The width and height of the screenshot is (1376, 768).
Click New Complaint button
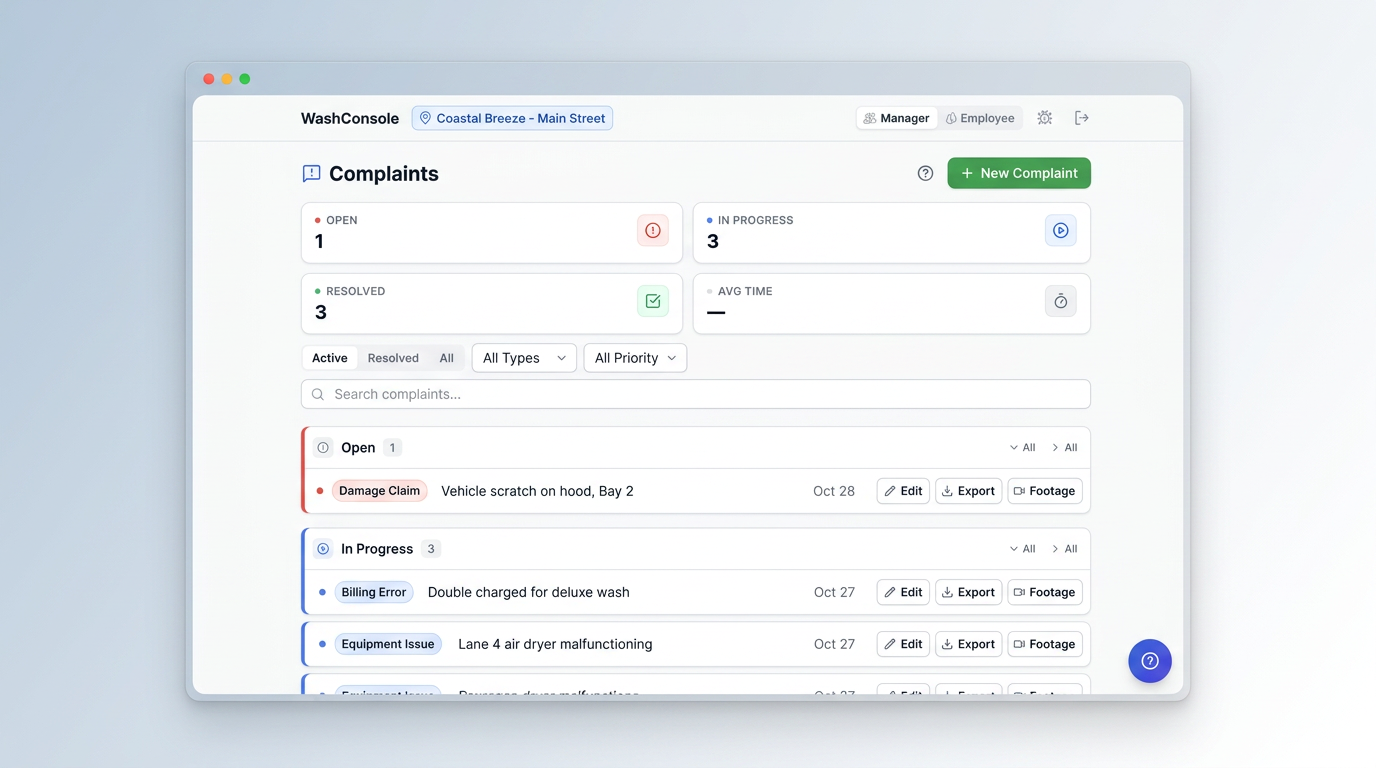[1019, 173]
